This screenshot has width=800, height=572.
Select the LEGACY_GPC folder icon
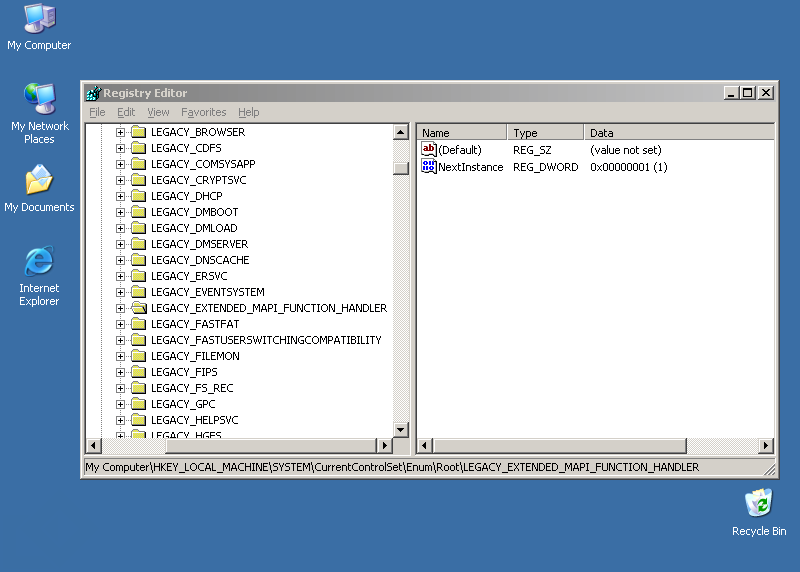click(x=139, y=404)
